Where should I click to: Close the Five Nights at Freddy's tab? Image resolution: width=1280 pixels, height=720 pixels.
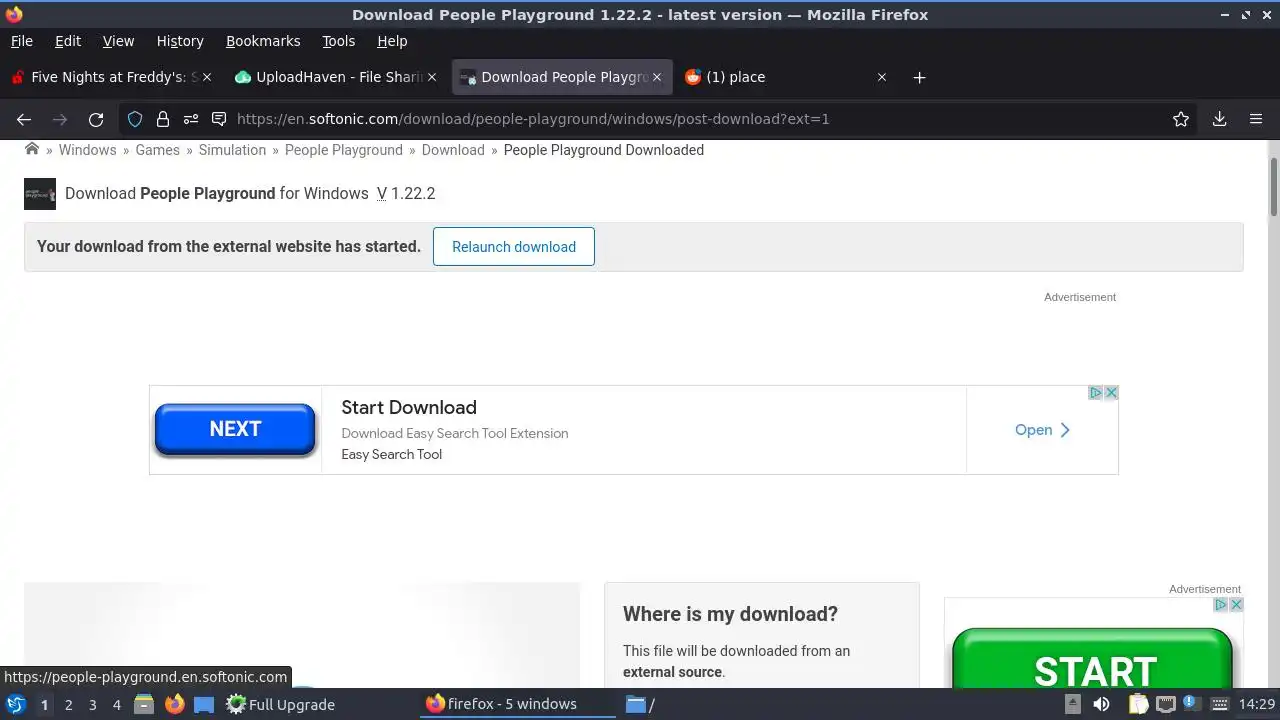click(207, 77)
